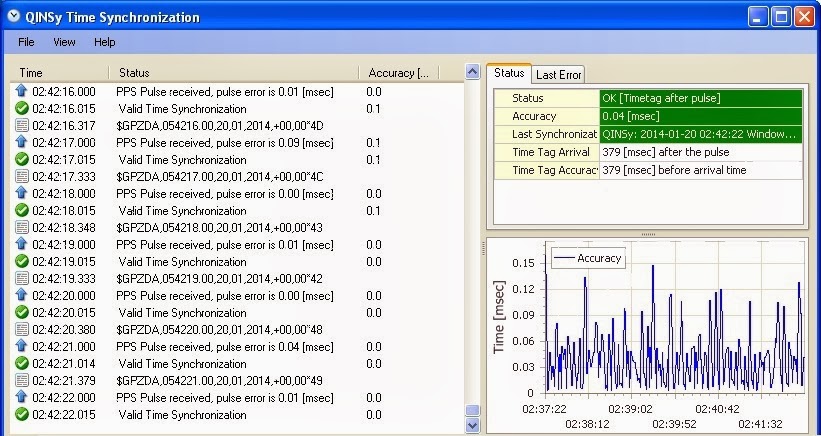The width and height of the screenshot is (821, 436).
Task: Click the message icon at 02:42:20.380
Action: point(21,329)
